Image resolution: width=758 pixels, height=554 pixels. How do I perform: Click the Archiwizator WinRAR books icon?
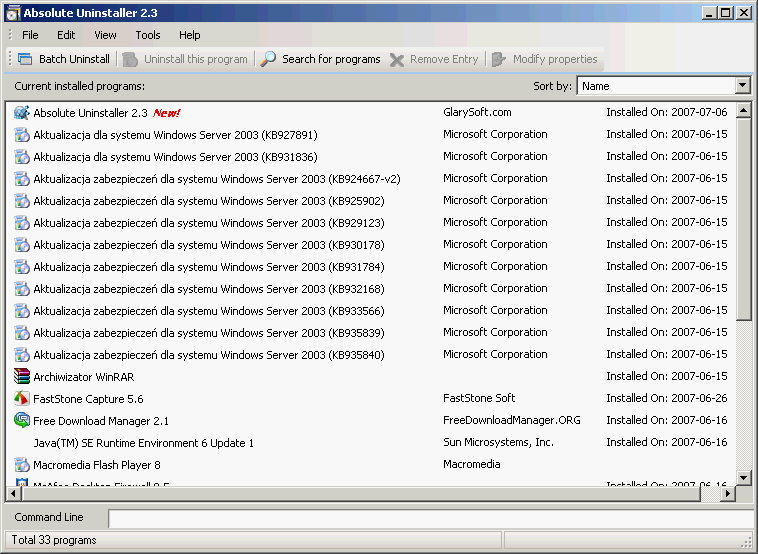pyautogui.click(x=22, y=377)
